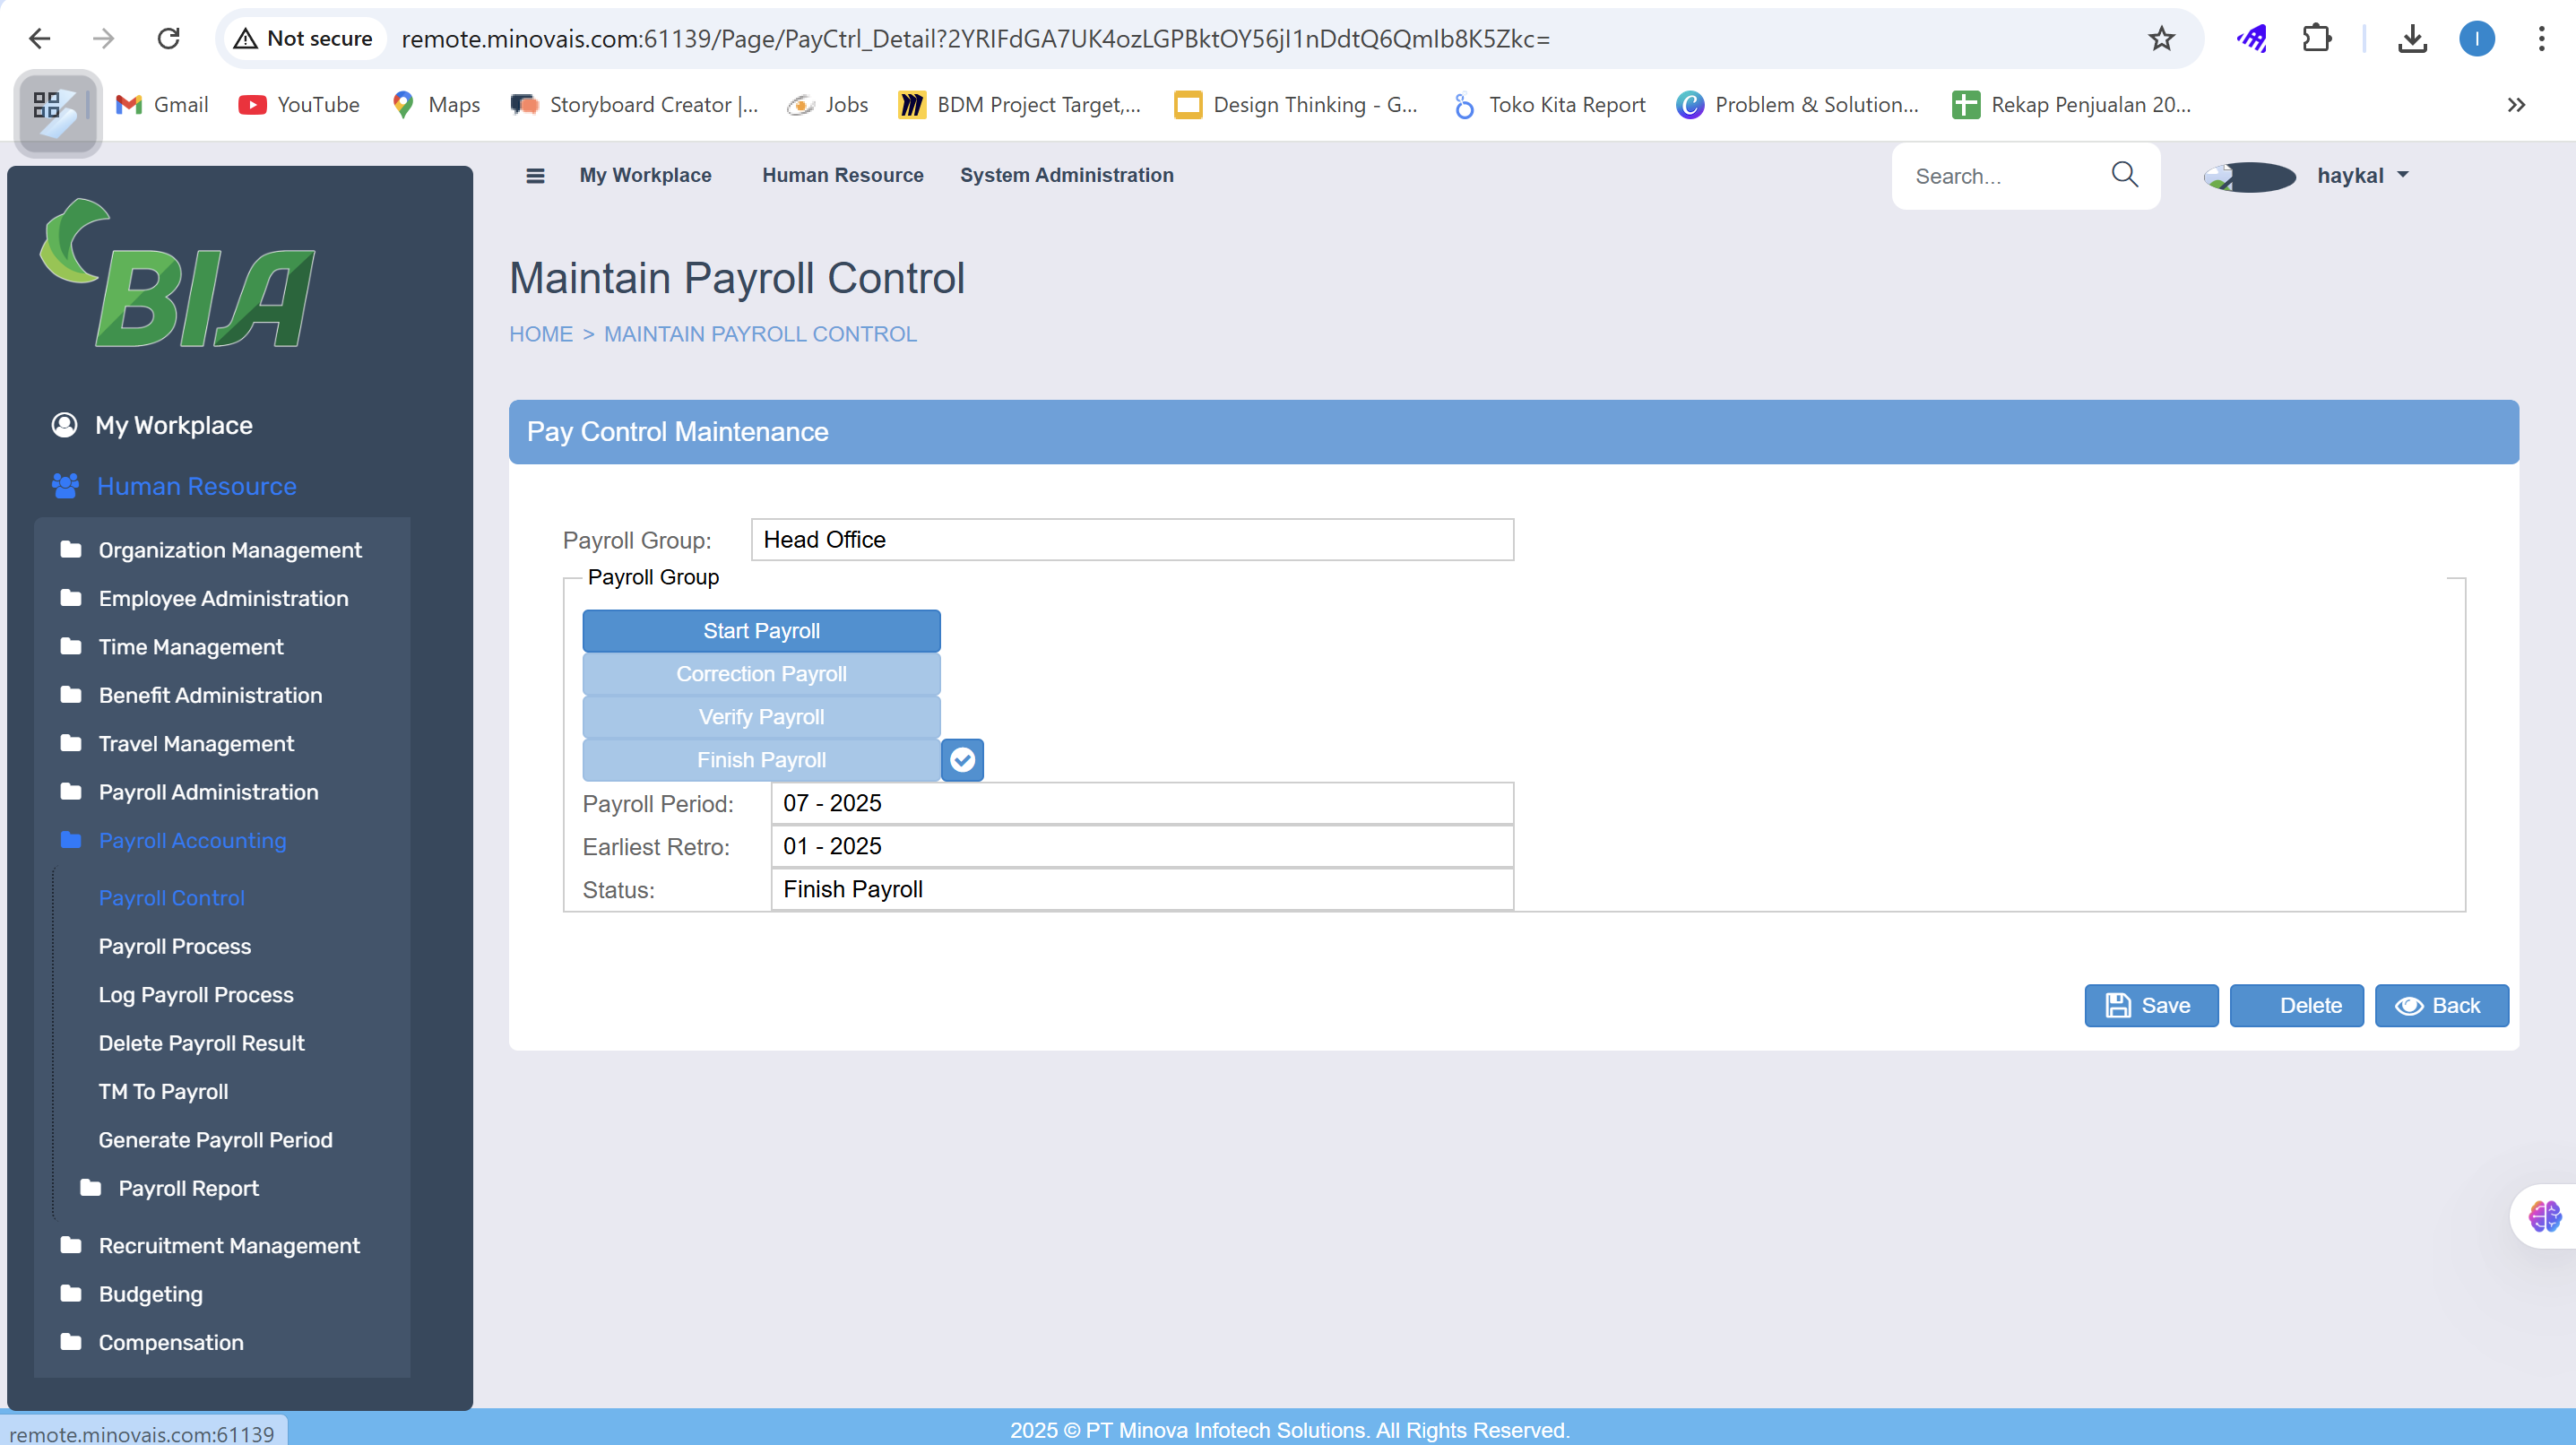Open the Toko Kita Report bookmark

pos(1549,105)
